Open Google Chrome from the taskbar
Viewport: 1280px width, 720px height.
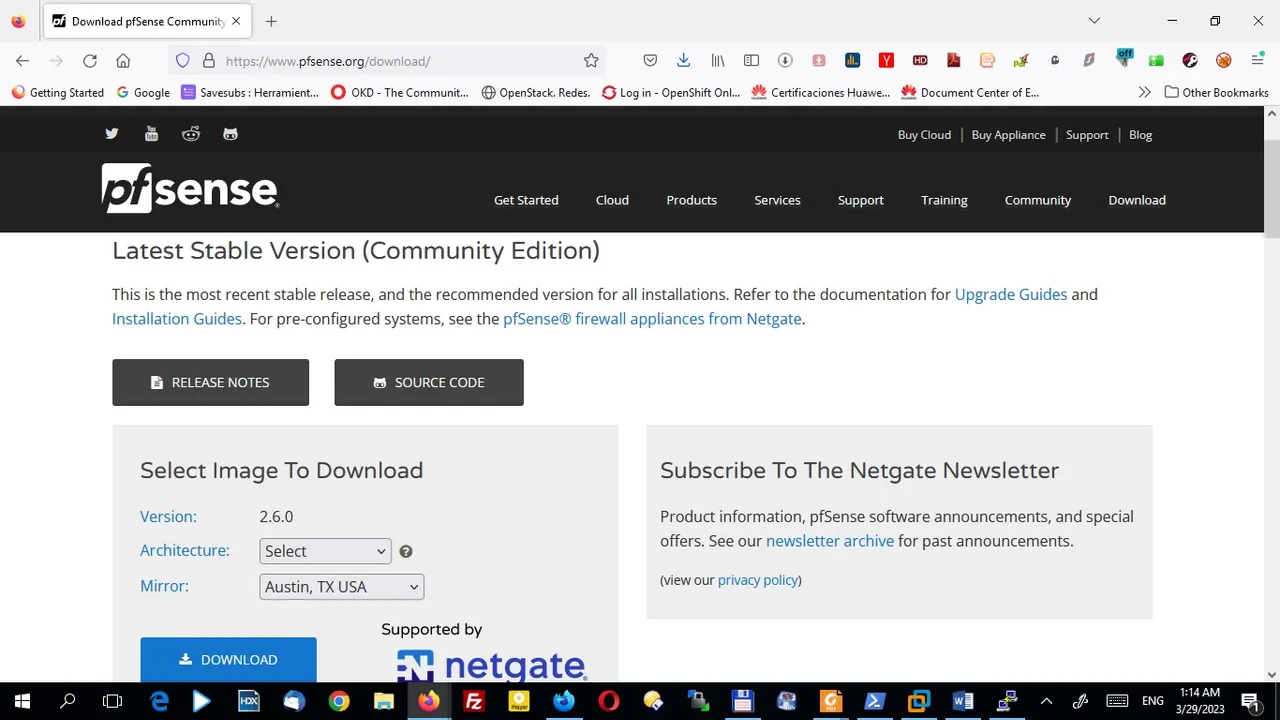(339, 701)
